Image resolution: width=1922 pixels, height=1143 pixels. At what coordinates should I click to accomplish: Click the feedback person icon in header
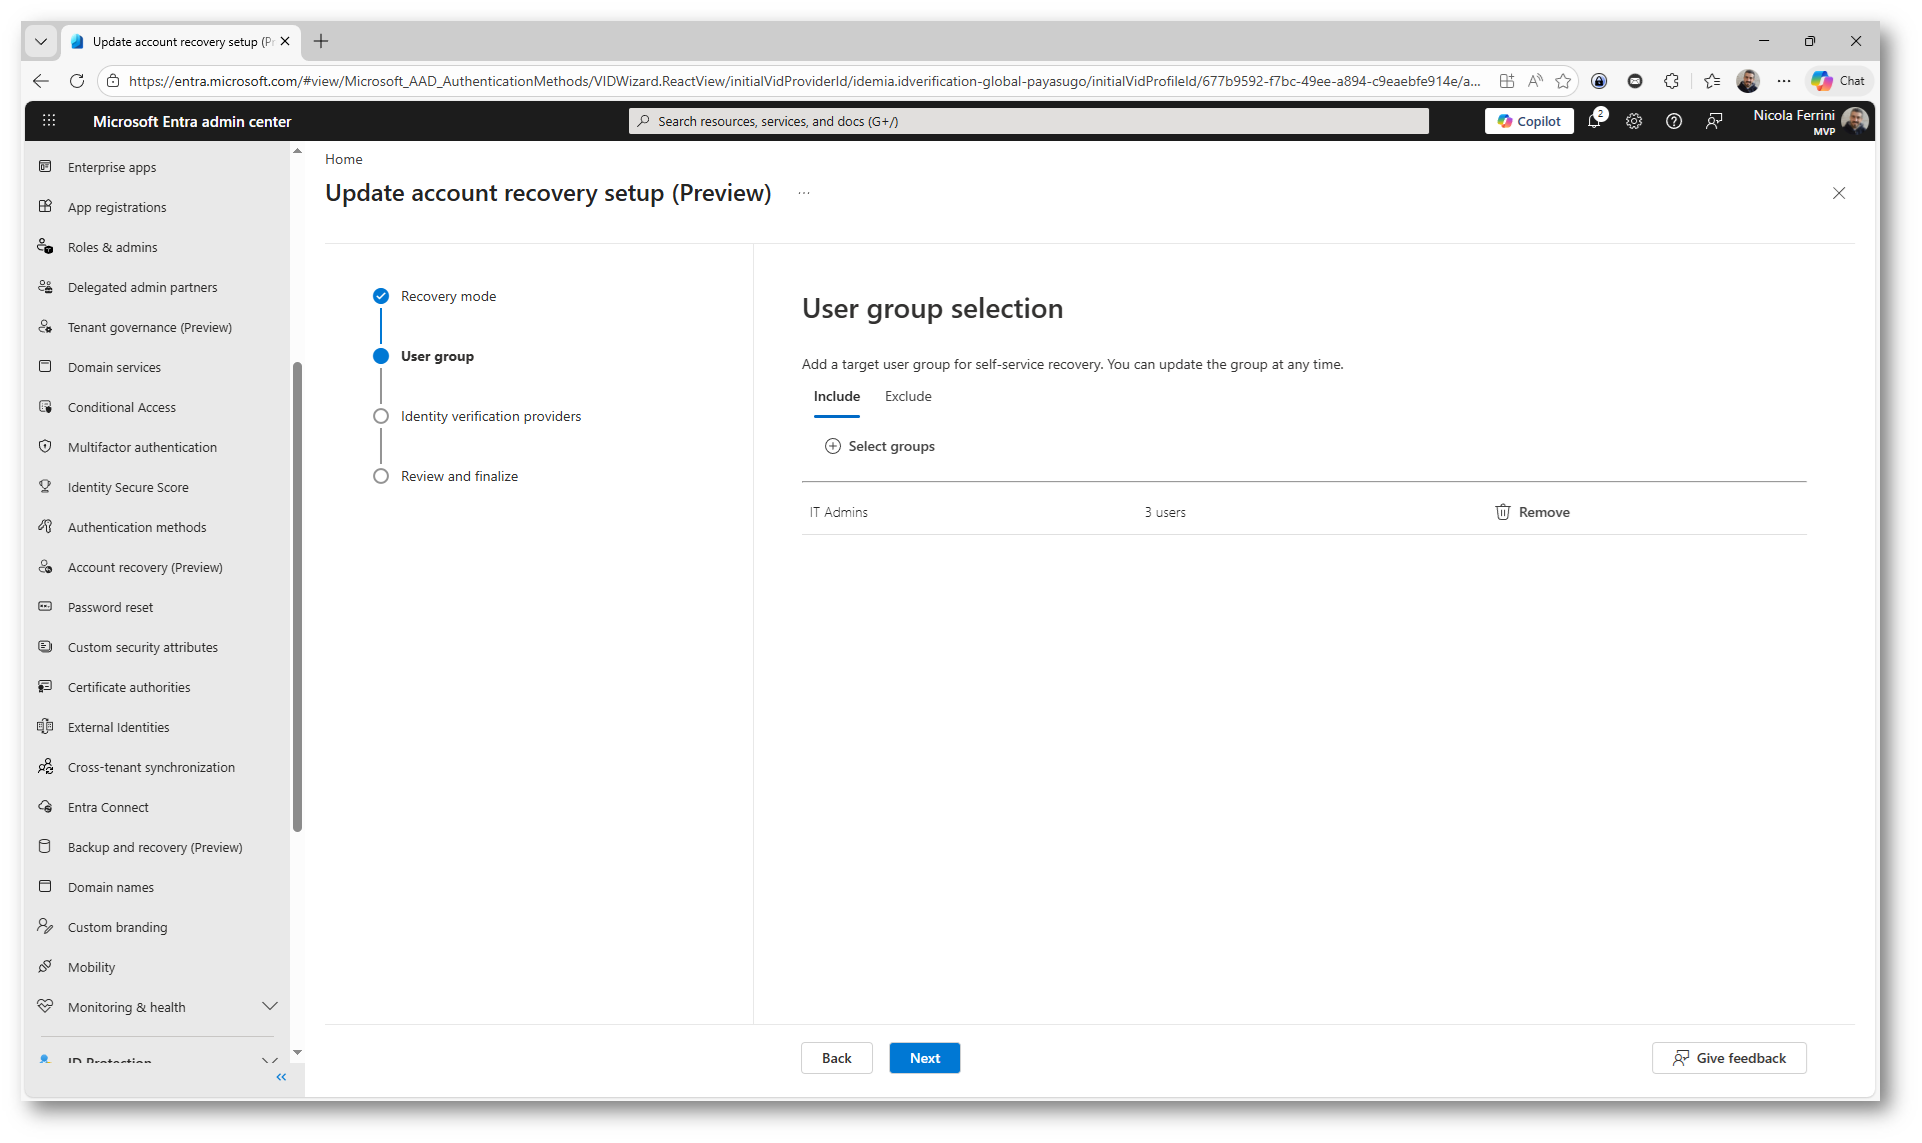pyautogui.click(x=1714, y=121)
